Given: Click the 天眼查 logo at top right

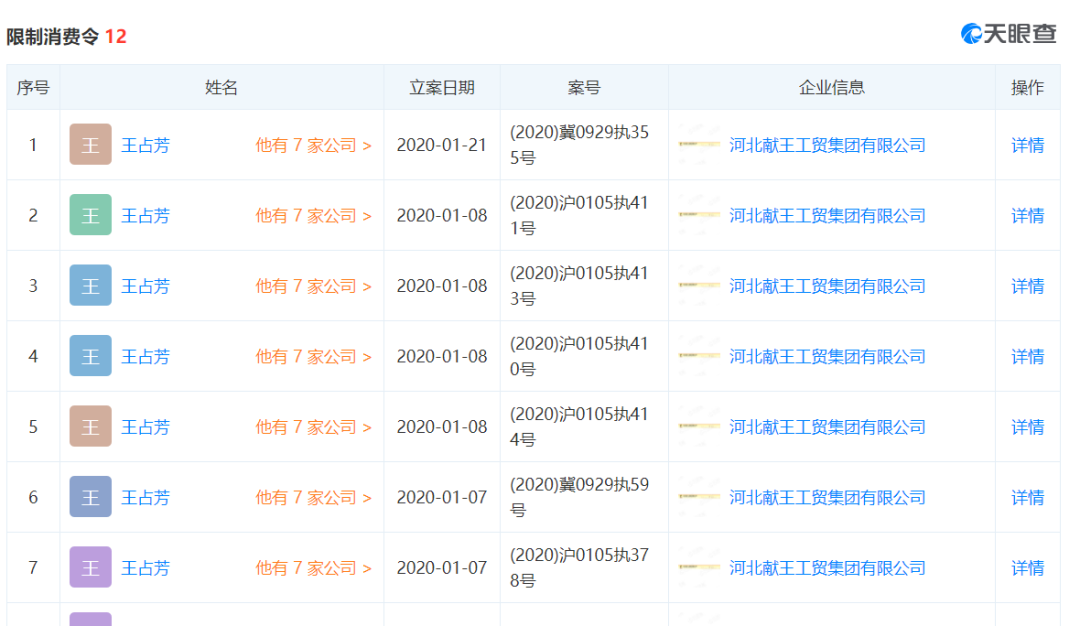Looking at the screenshot, I should point(1008,33).
